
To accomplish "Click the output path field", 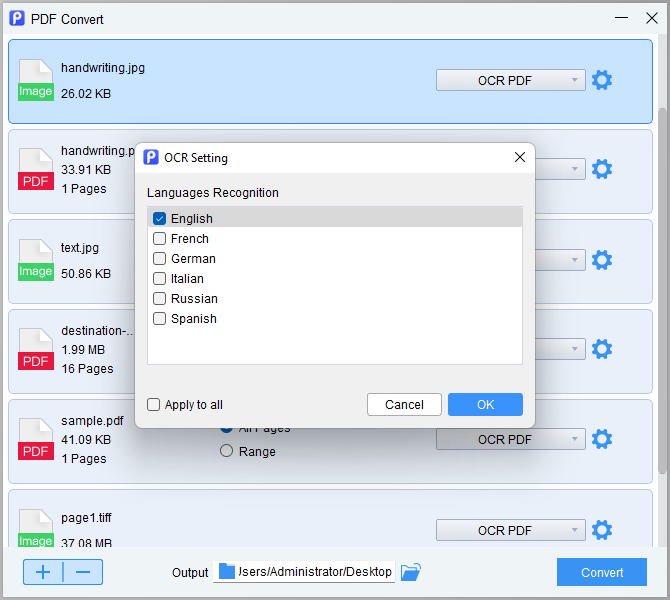I will click(x=304, y=572).
